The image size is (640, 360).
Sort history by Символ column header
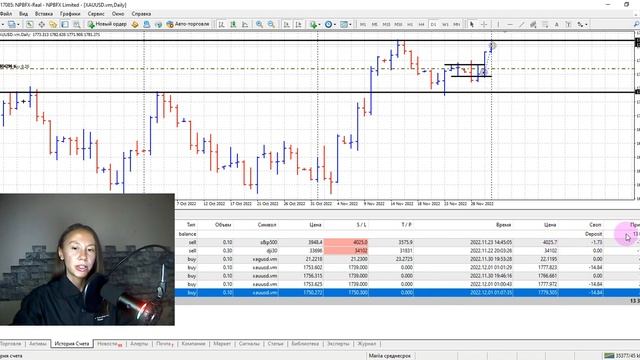coord(267,225)
